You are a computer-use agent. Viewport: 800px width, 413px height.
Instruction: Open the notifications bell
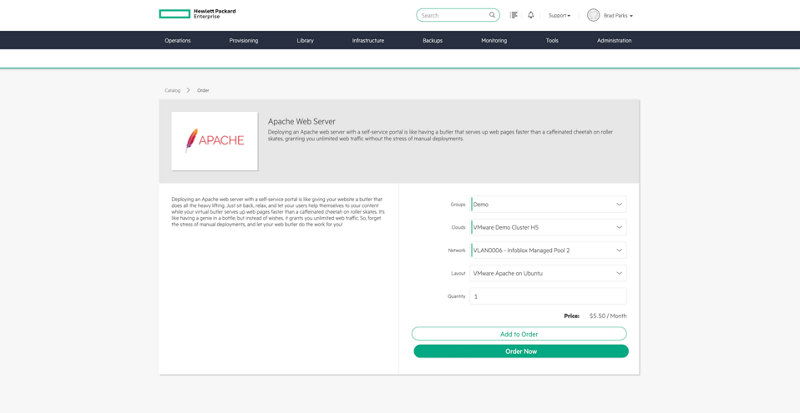pos(531,15)
